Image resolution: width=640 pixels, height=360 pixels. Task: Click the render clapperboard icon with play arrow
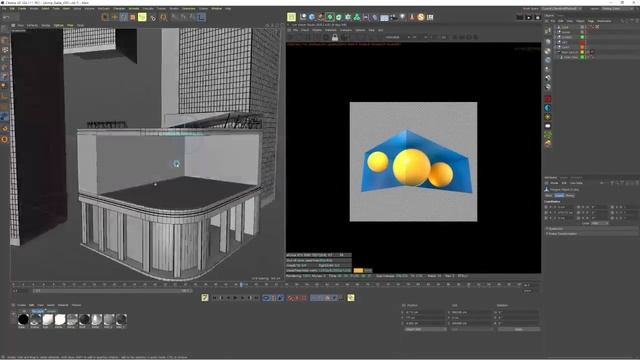529,17
